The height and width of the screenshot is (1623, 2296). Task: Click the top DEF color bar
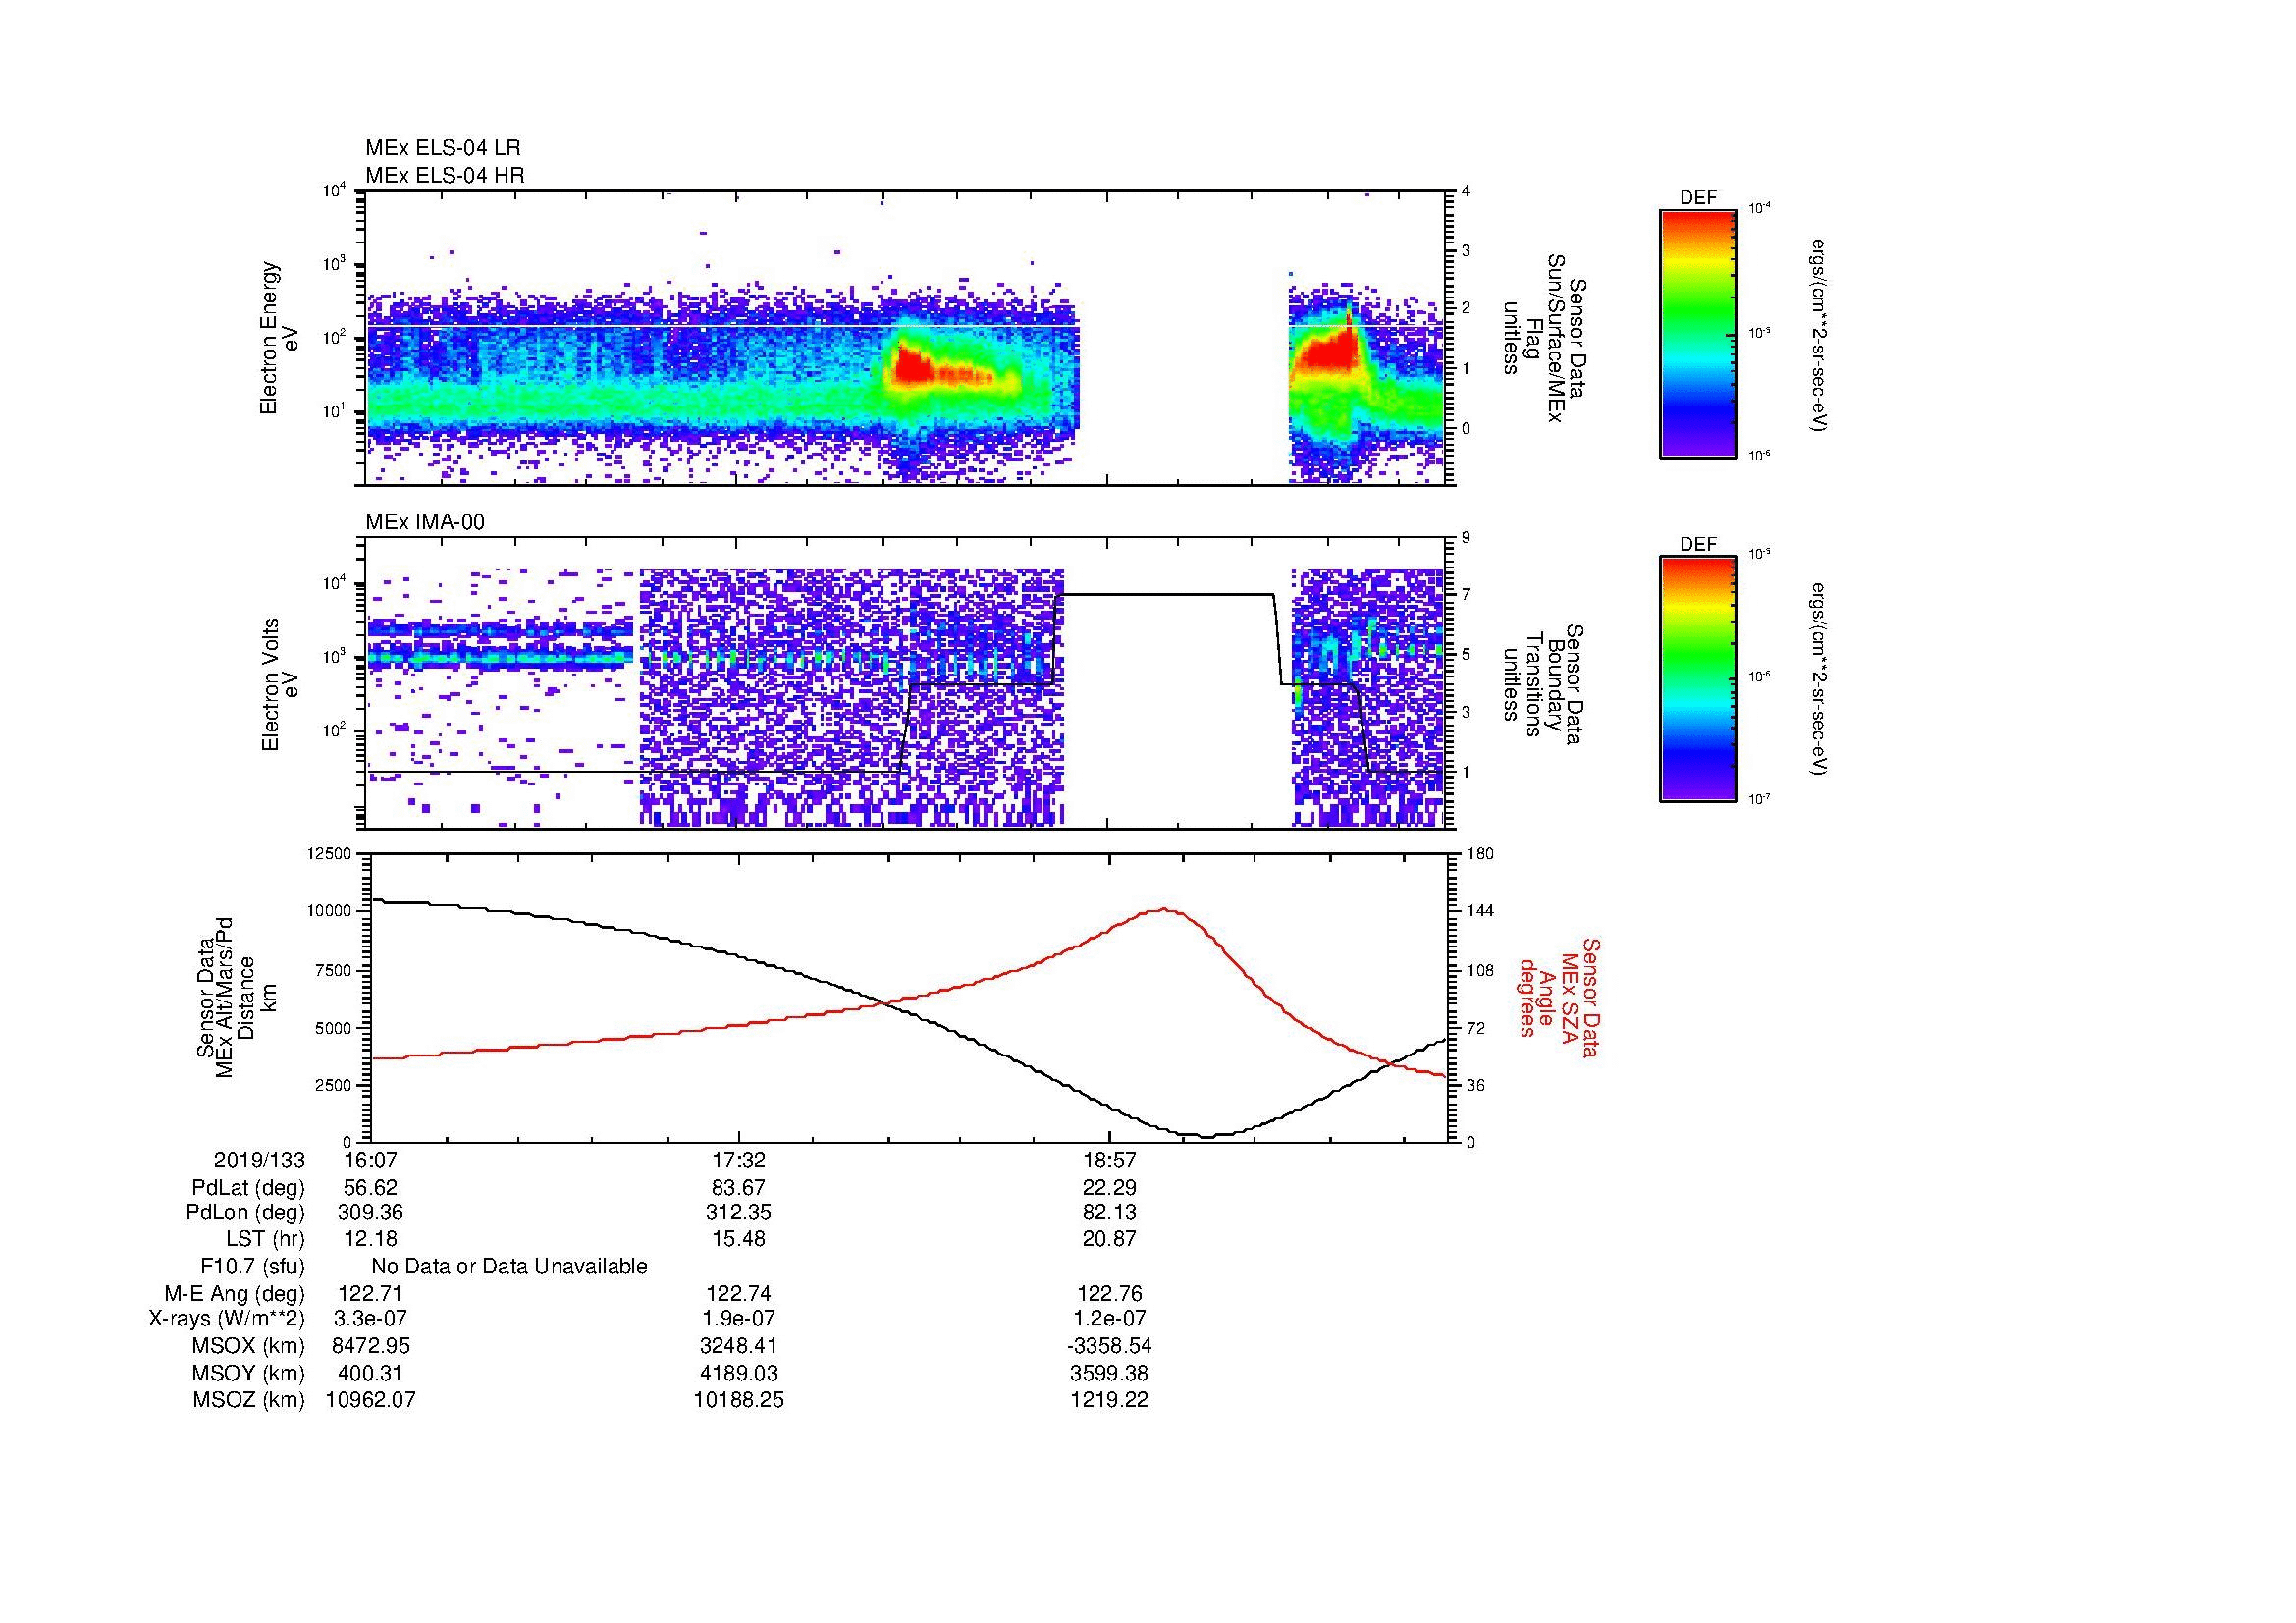(x=1698, y=333)
